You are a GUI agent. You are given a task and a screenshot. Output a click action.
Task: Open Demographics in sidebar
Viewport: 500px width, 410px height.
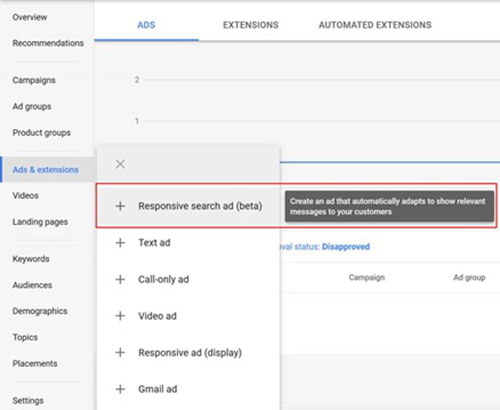point(40,311)
